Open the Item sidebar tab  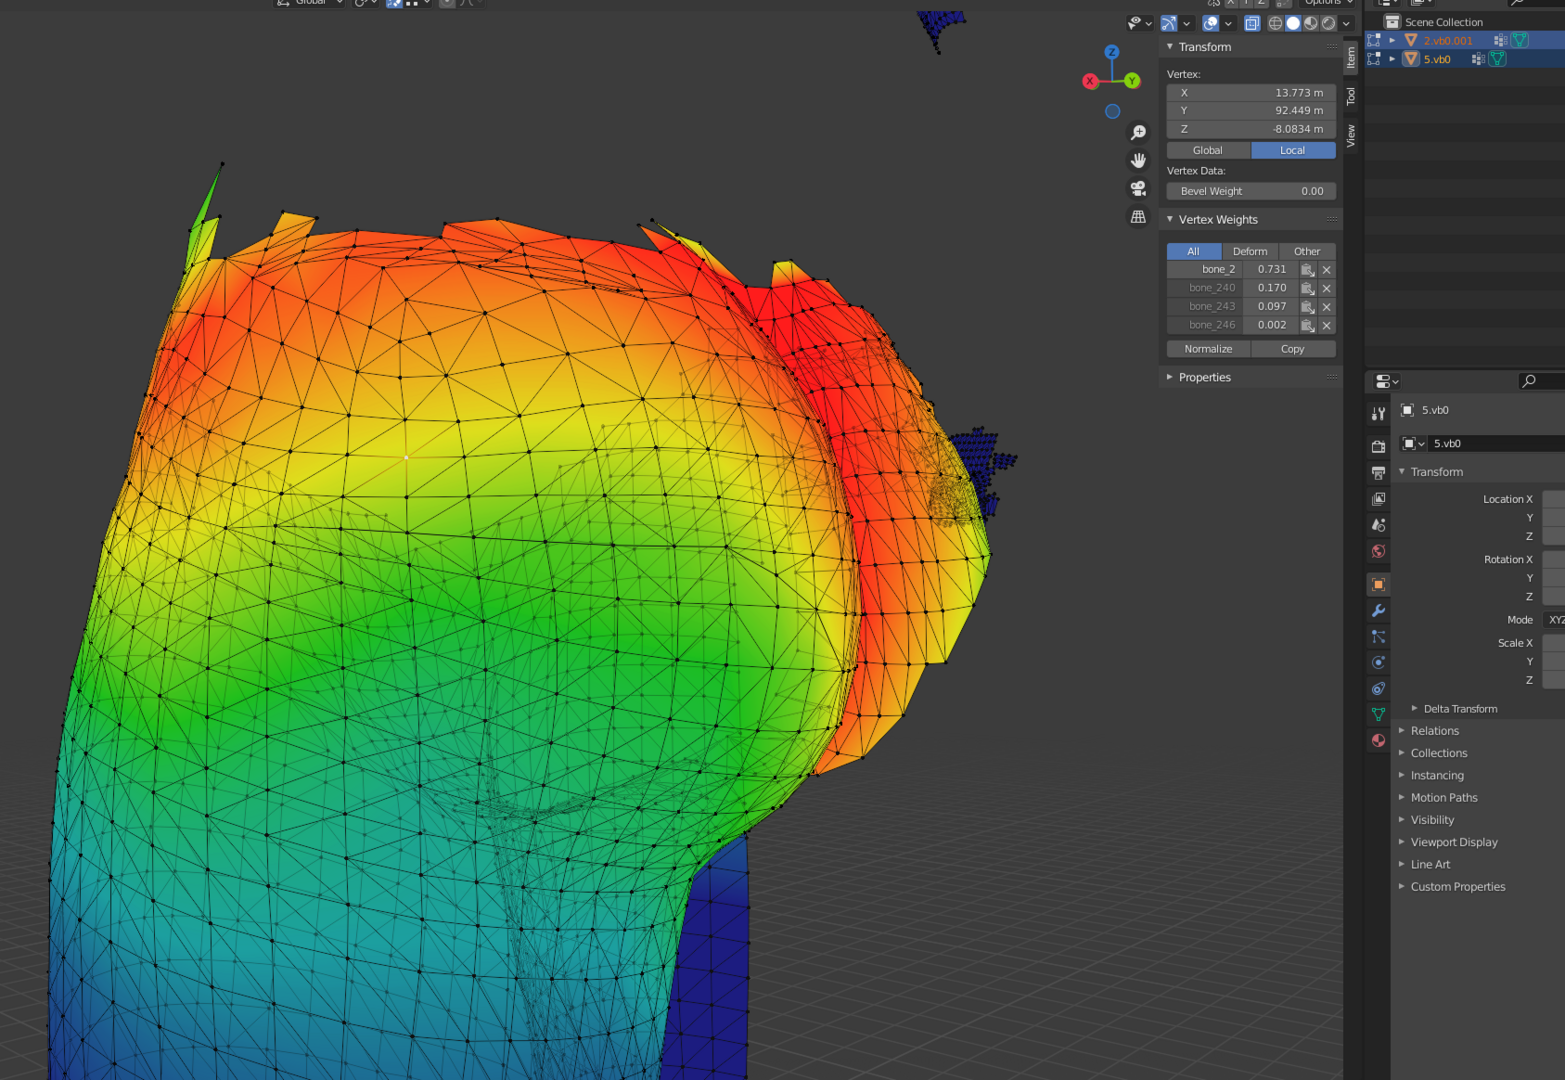[x=1351, y=58]
